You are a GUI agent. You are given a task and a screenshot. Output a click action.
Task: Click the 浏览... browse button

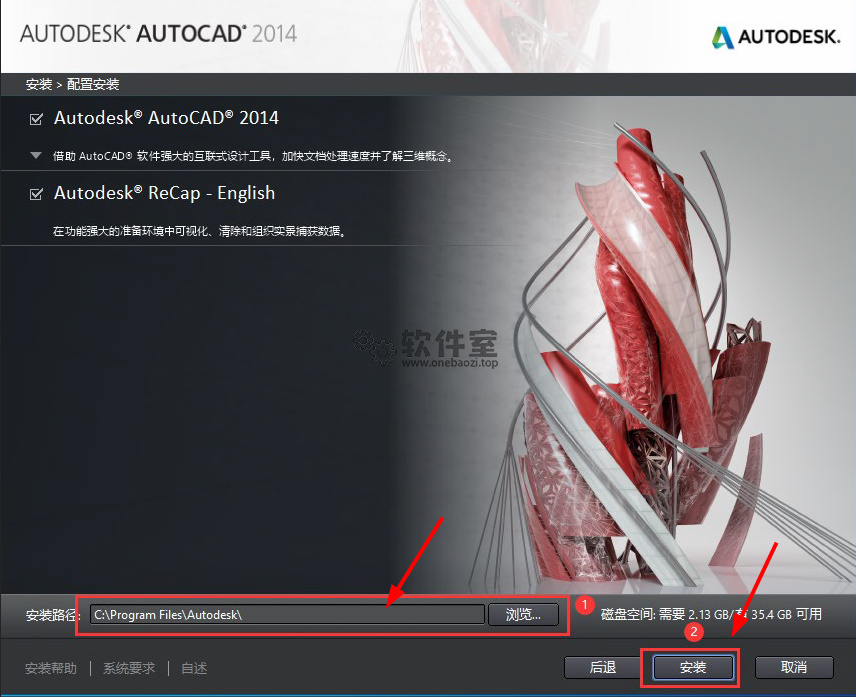coord(523,615)
